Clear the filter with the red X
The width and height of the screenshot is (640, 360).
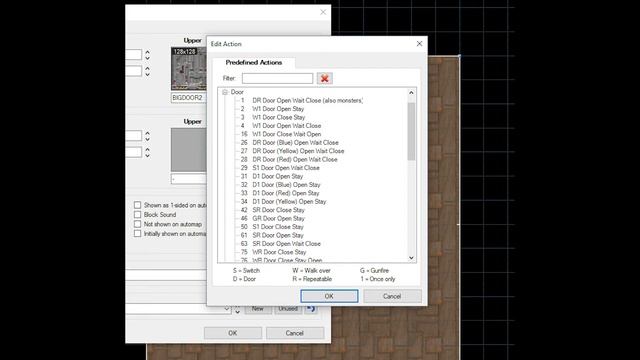pyautogui.click(x=324, y=78)
